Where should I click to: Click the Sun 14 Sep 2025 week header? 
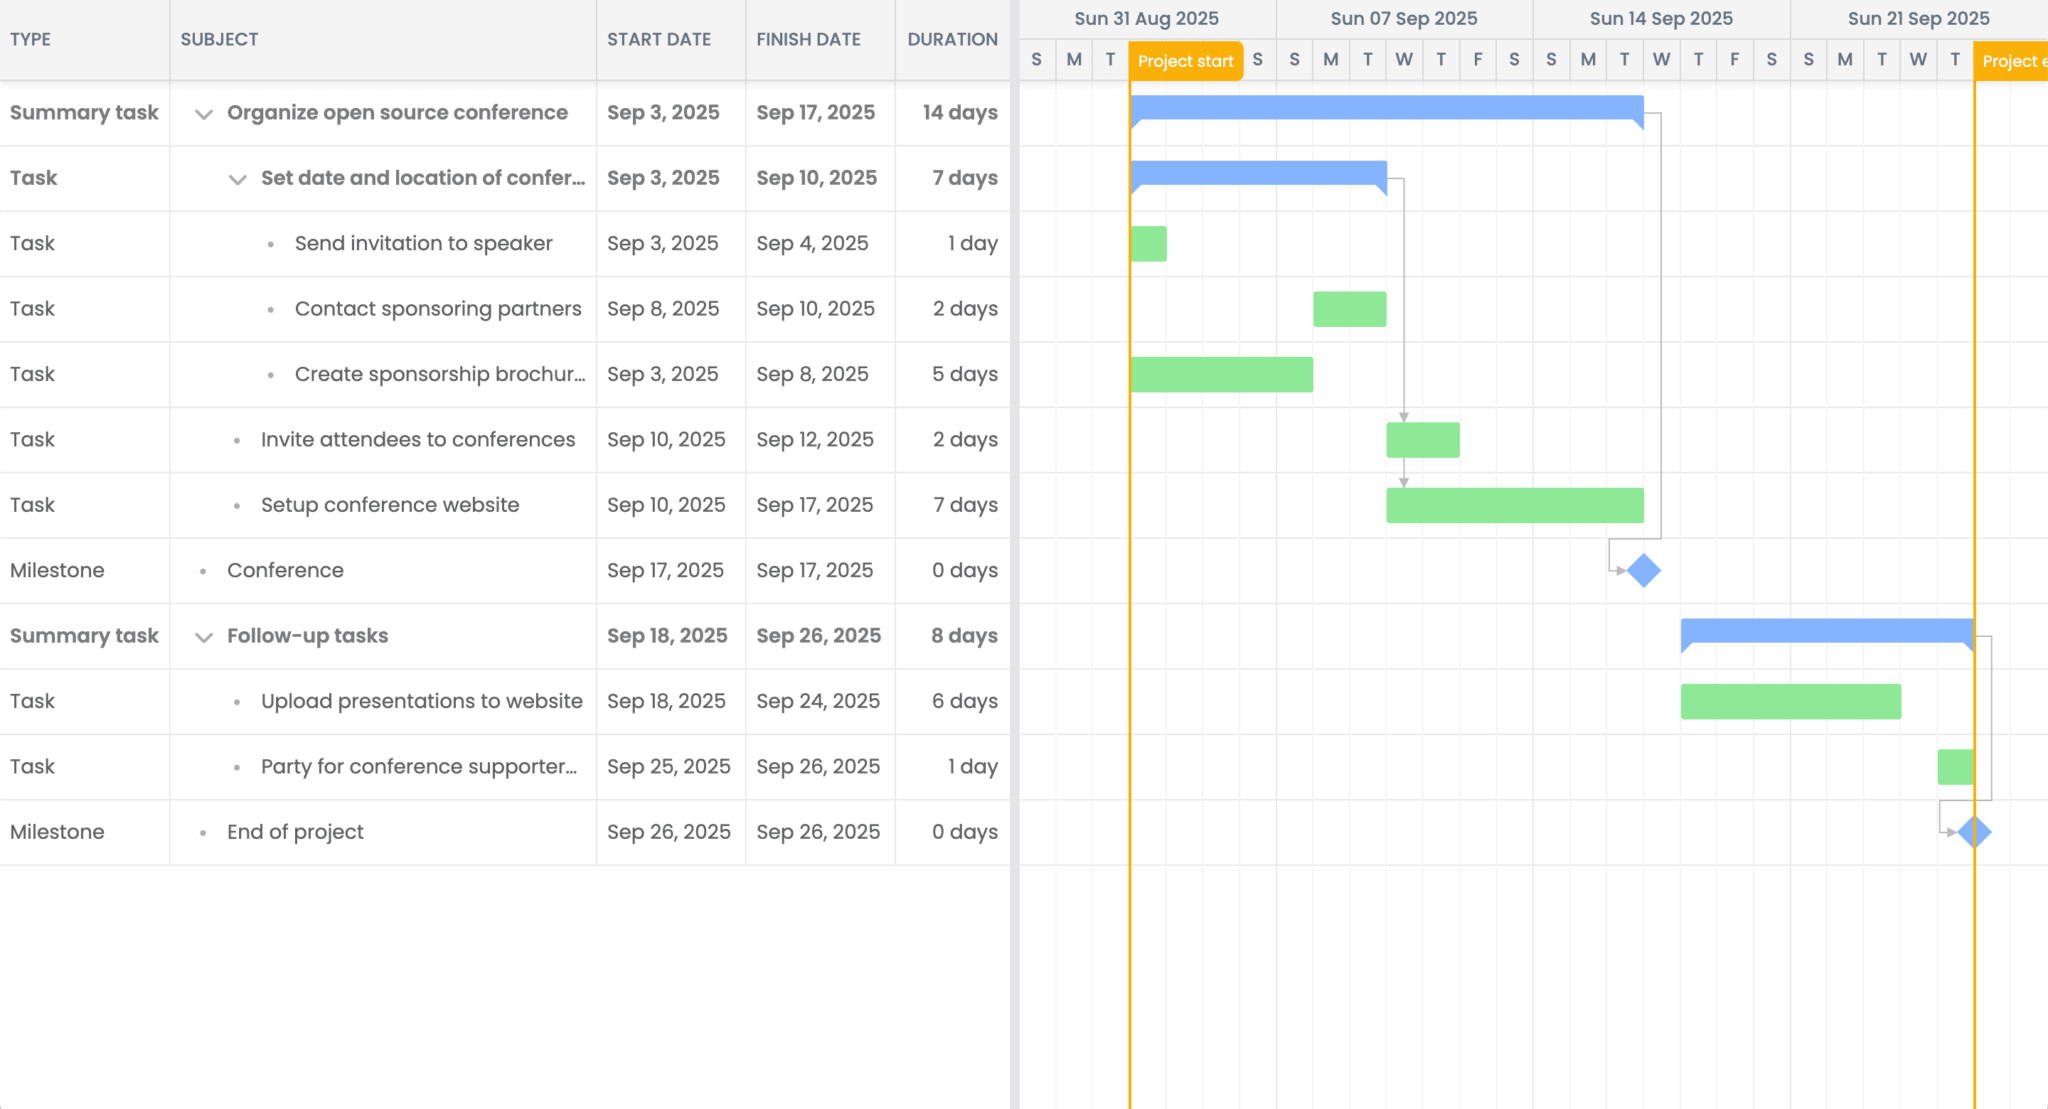click(1660, 18)
